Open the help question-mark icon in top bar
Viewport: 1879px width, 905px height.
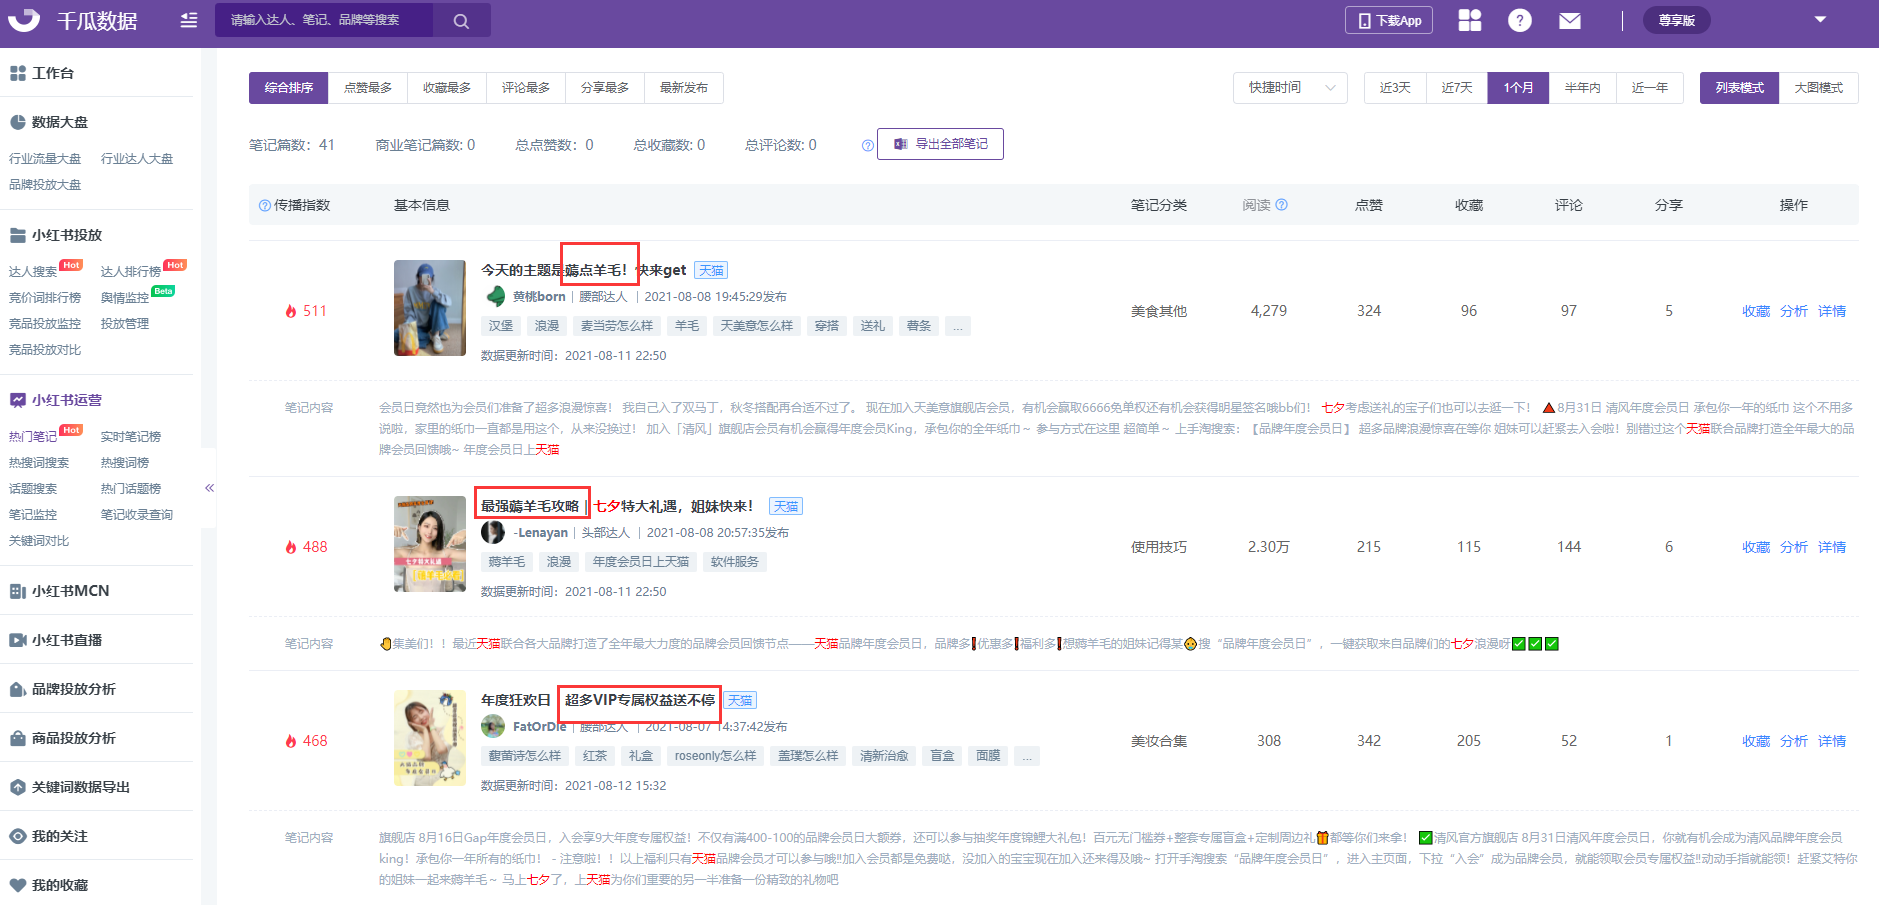1519,20
